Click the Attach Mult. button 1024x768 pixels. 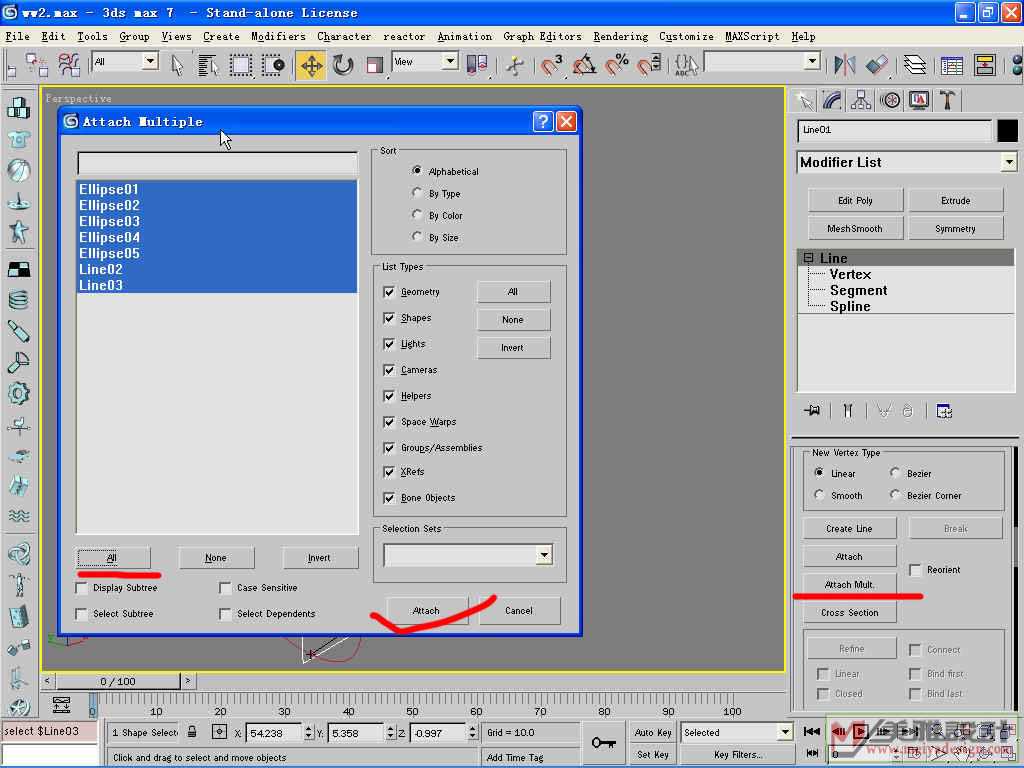click(x=849, y=585)
